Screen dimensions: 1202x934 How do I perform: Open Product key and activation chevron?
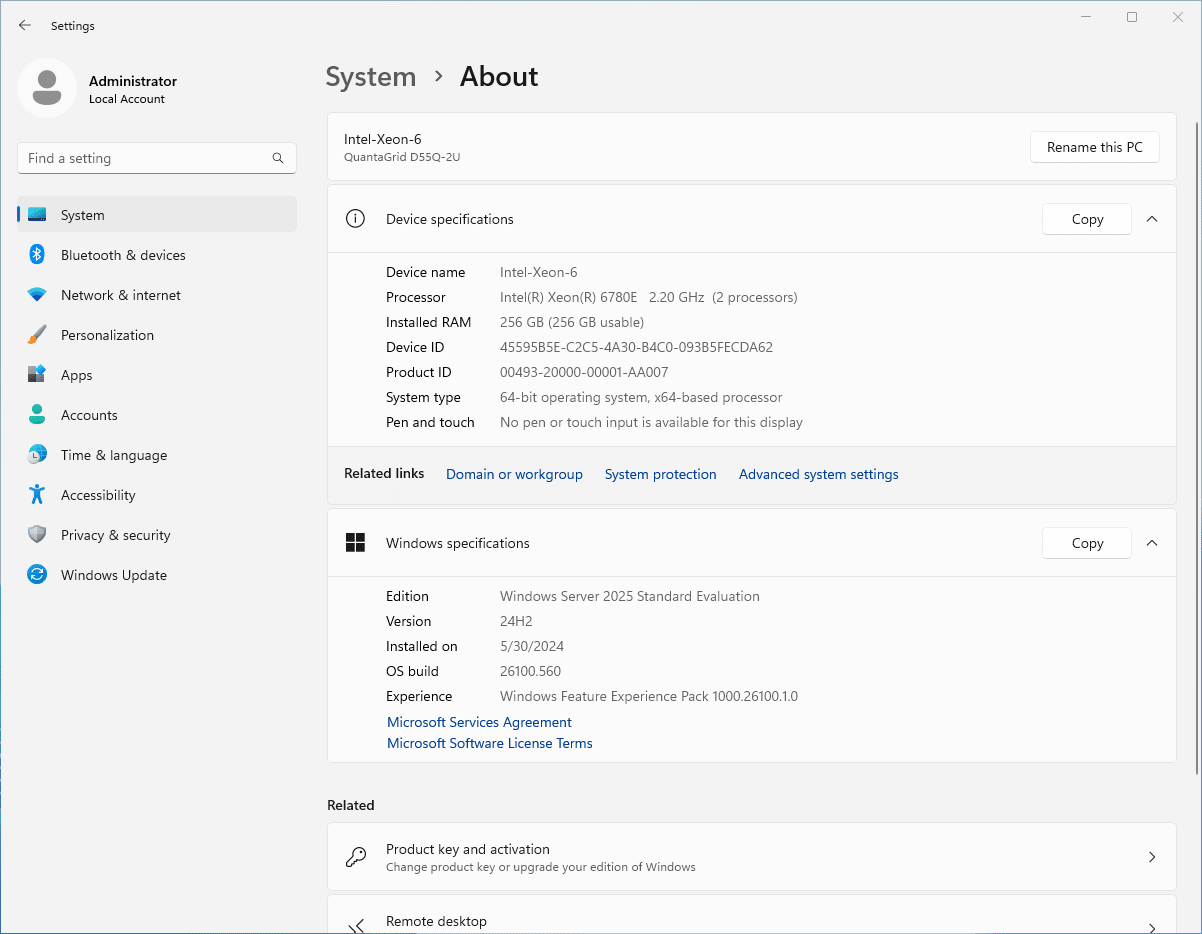[x=1152, y=857]
